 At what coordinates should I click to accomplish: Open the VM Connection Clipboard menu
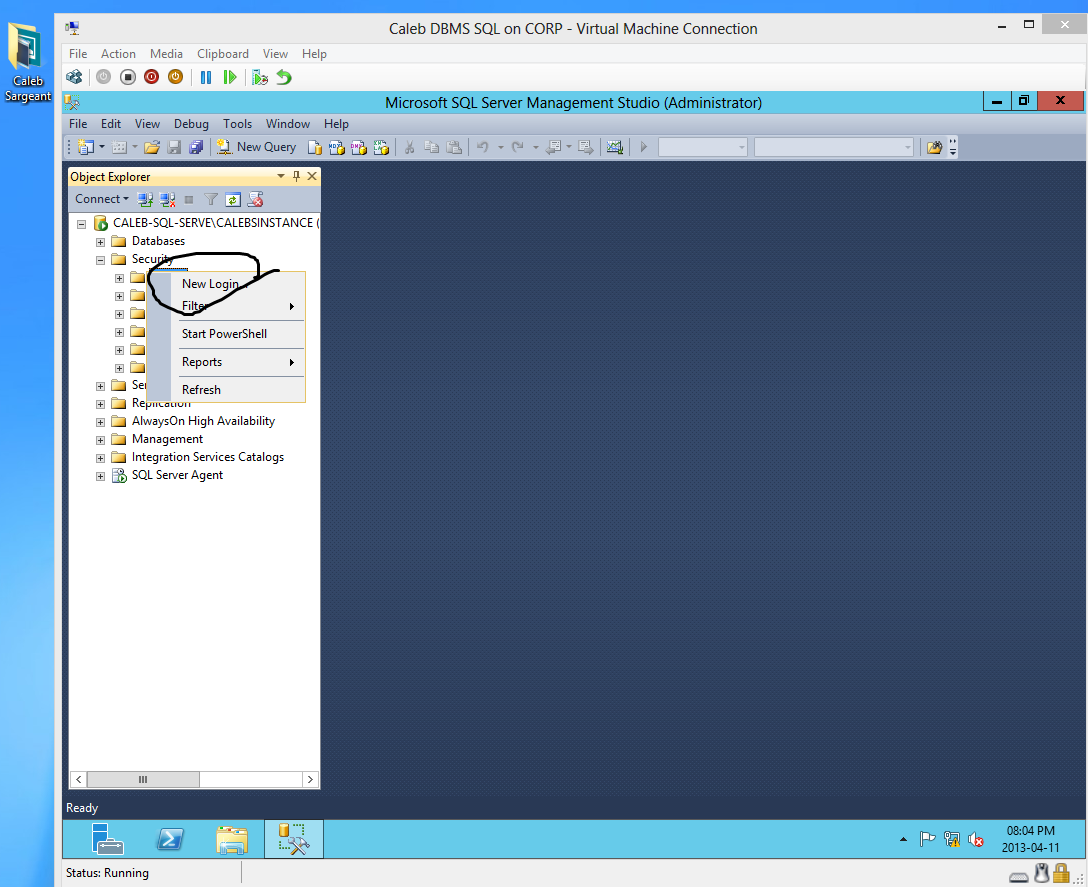click(223, 53)
